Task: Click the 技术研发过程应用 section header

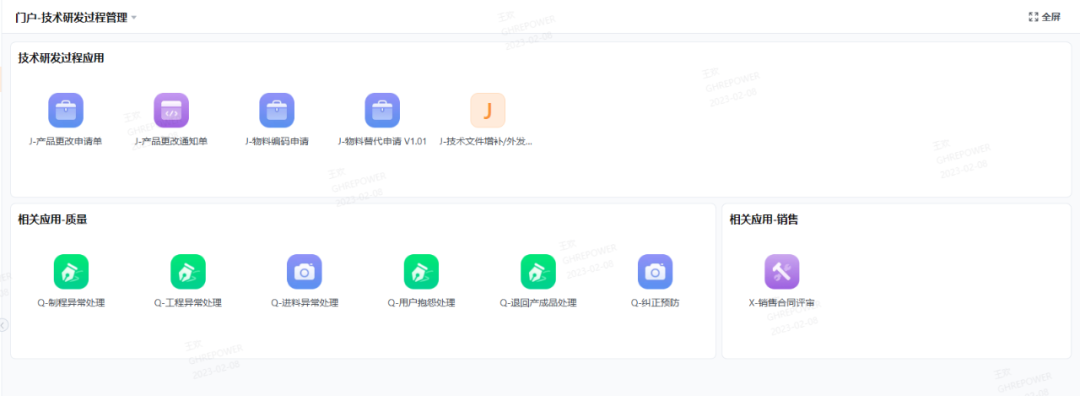Action: pyautogui.click(x=61, y=59)
